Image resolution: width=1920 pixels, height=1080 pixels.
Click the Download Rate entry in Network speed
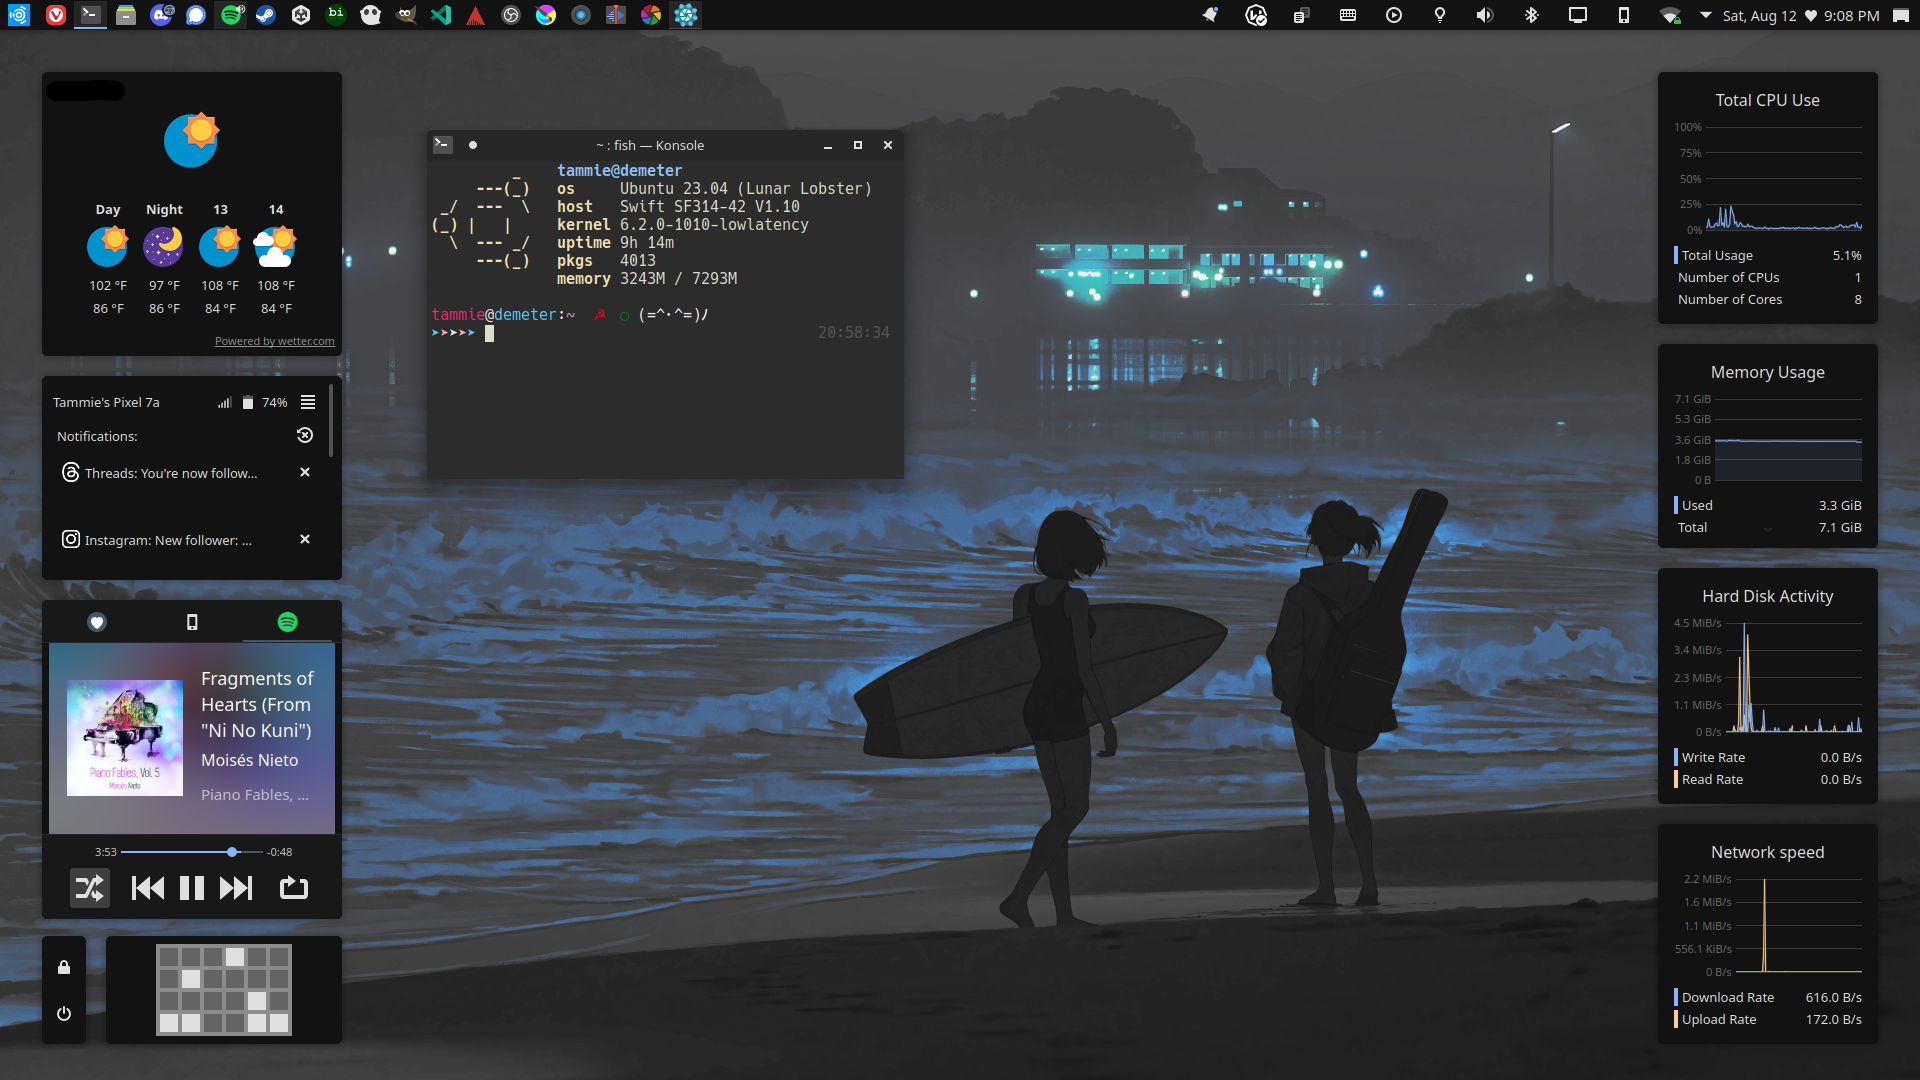[1768, 997]
